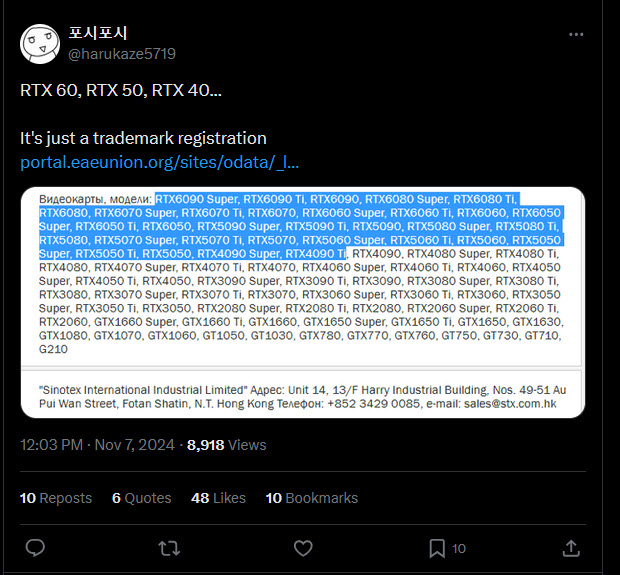Screen dimensions: 620x575
Task: View the 6 Quotes list
Action: [142, 498]
